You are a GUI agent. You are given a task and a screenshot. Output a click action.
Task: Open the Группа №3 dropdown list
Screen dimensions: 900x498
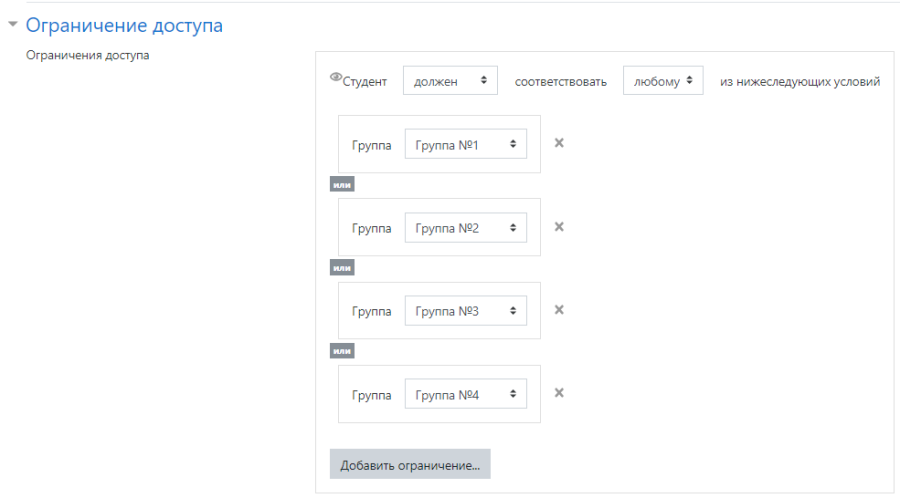tap(465, 311)
